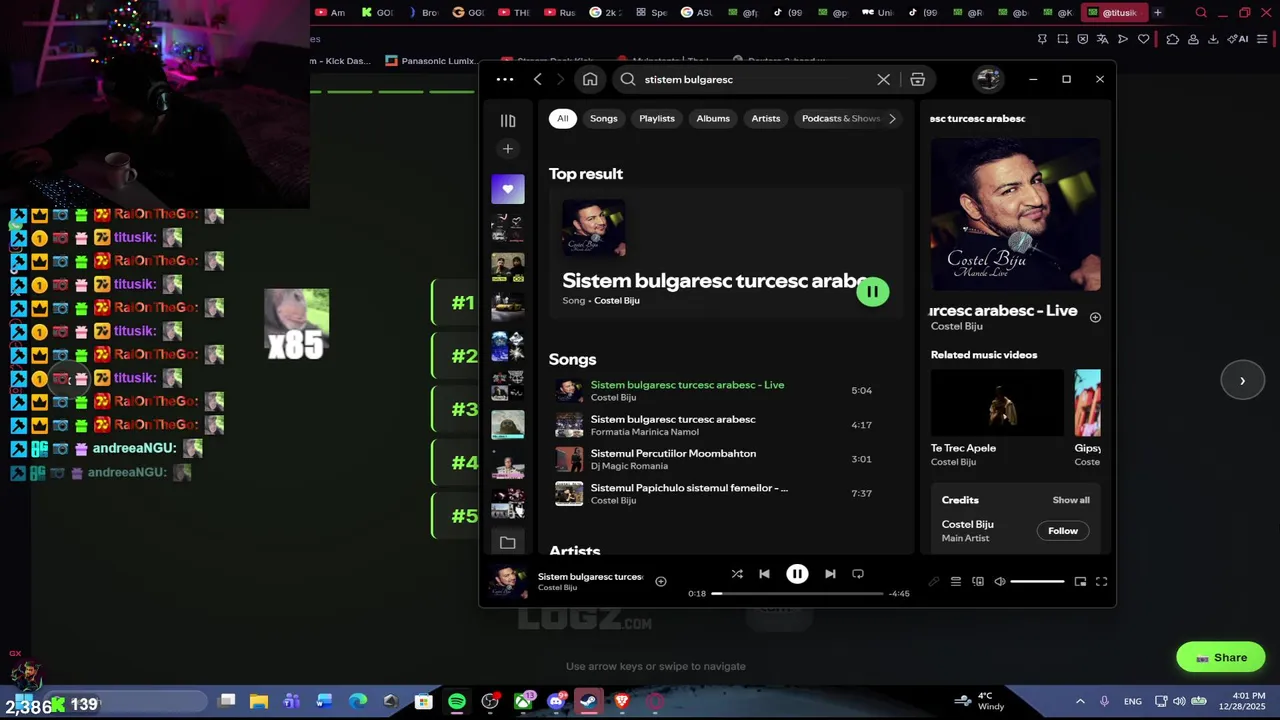Open folder icon at sidebar bottom
This screenshot has height=720, width=1280.
(508, 542)
